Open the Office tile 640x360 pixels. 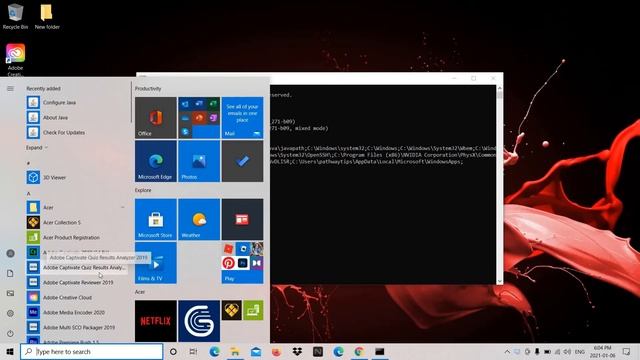click(156, 118)
